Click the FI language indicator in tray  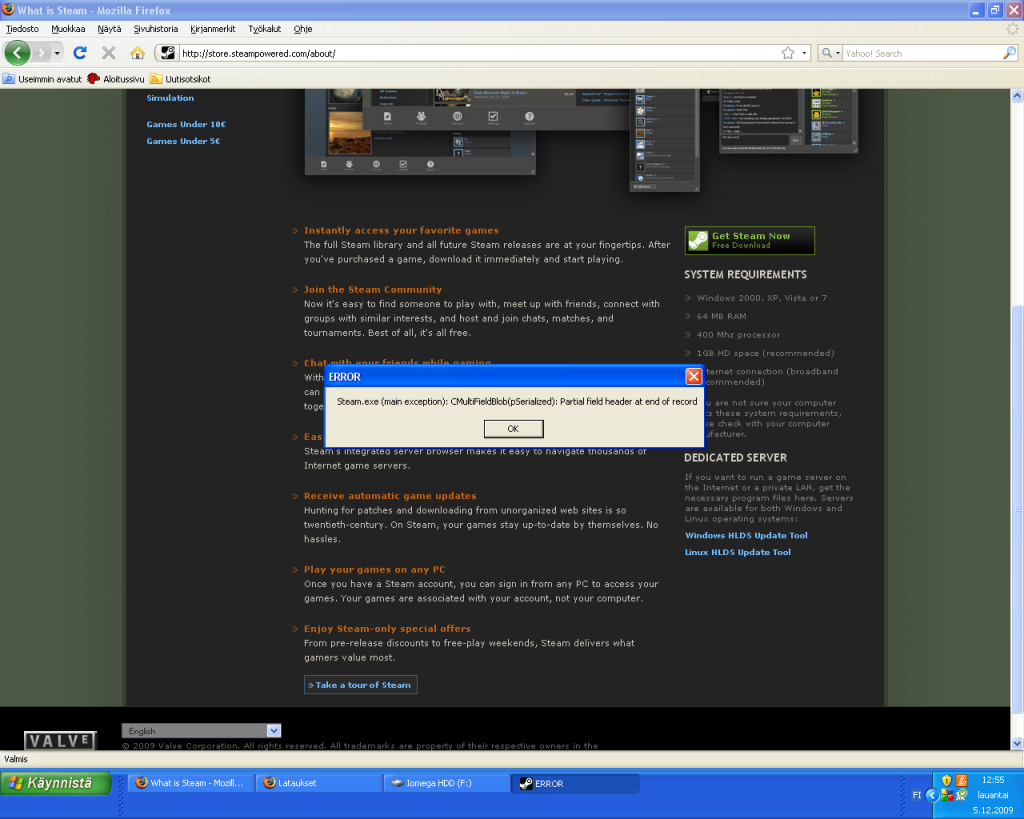coord(917,795)
